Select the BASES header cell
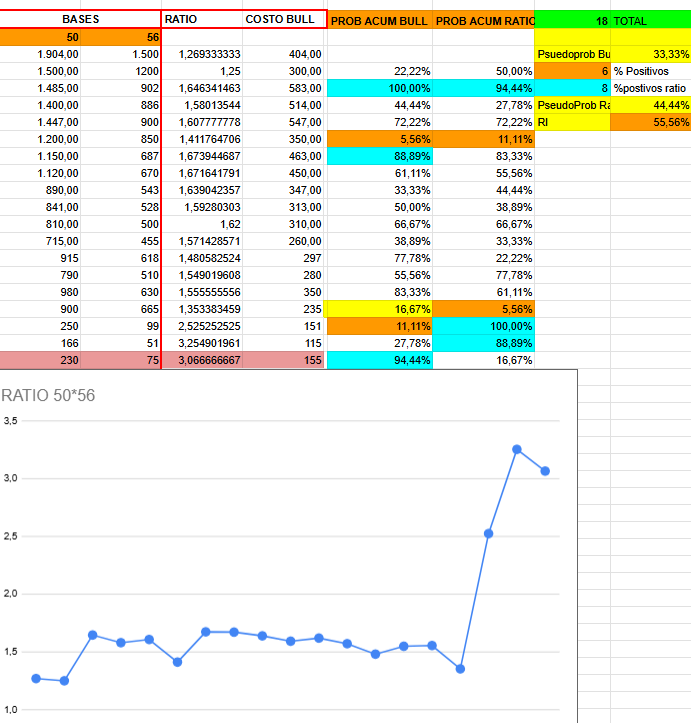Image resolution: width=691 pixels, height=723 pixels. pyautogui.click(x=80, y=19)
